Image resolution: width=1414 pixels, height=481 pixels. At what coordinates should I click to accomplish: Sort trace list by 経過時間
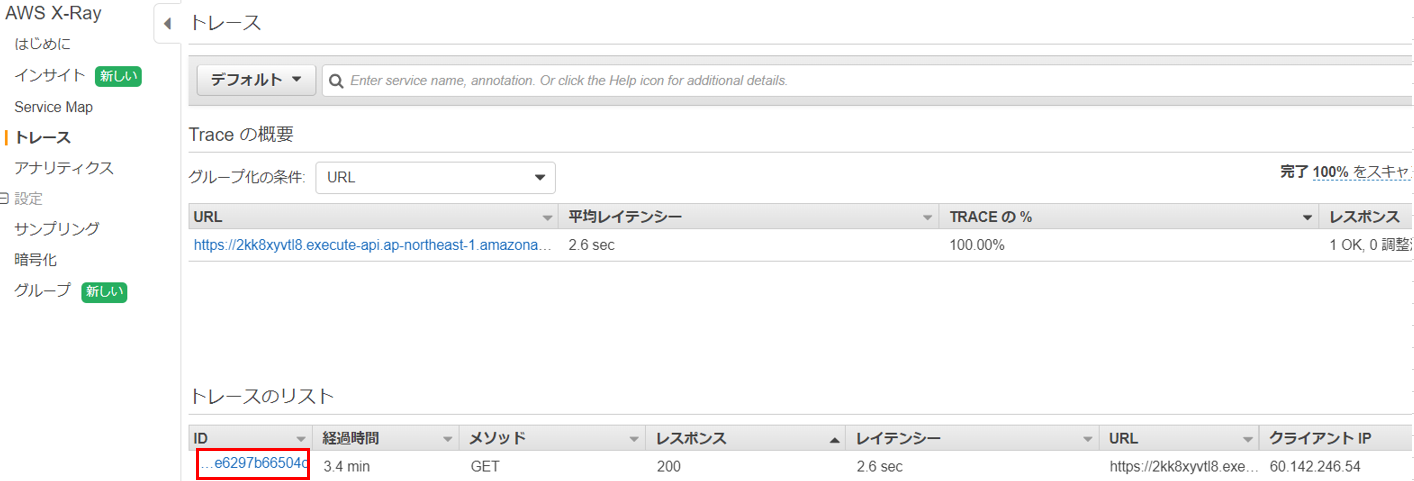click(x=386, y=438)
